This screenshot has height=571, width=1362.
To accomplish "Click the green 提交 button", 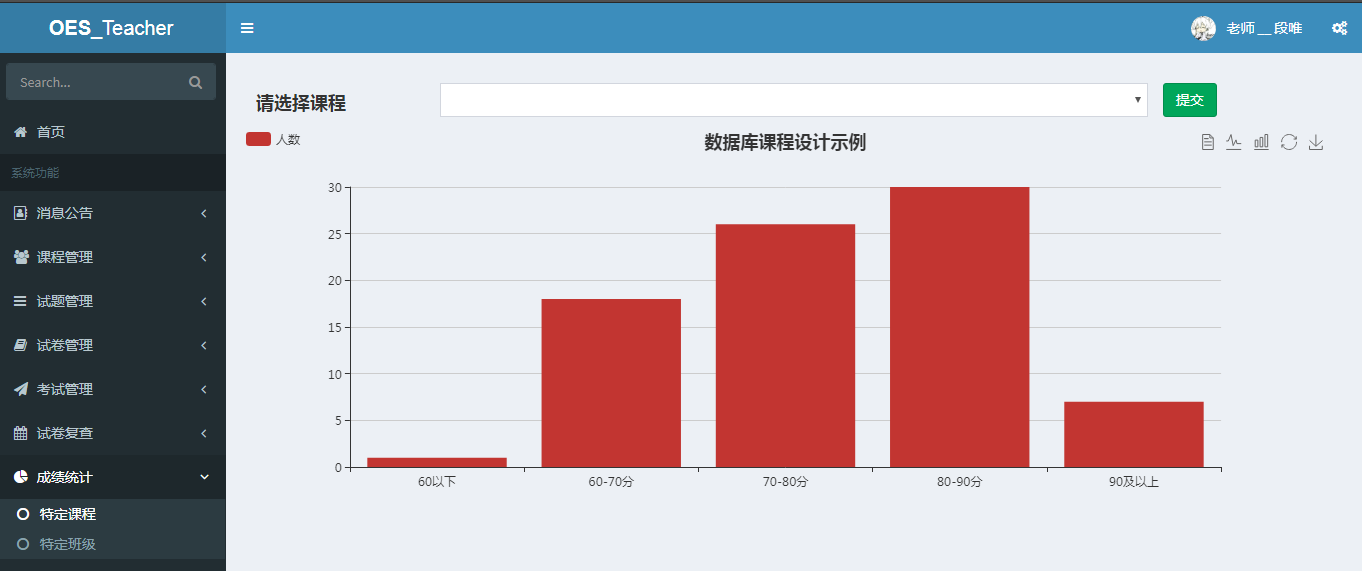I will click(1189, 100).
